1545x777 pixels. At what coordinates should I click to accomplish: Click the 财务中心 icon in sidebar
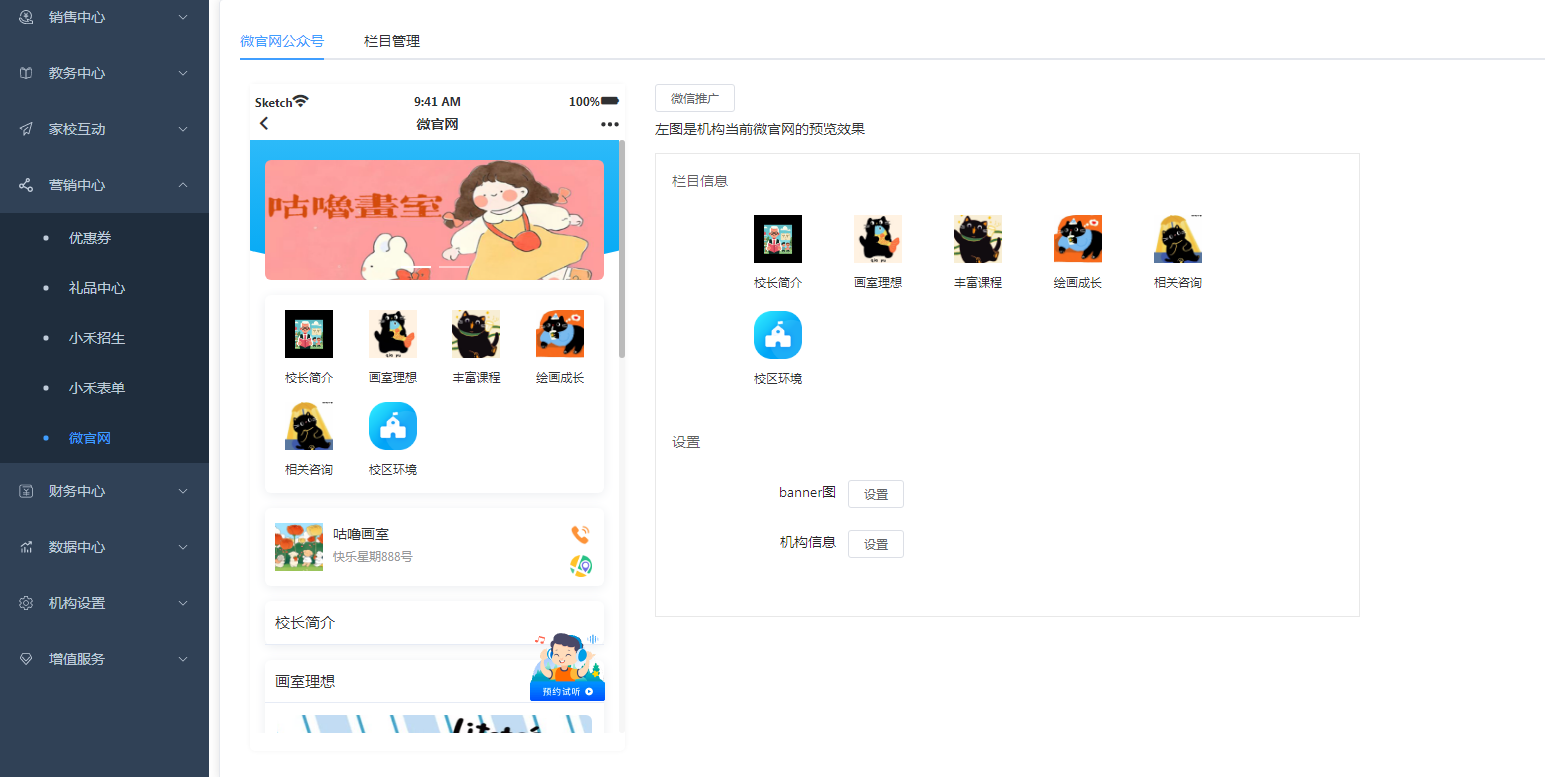point(27,491)
